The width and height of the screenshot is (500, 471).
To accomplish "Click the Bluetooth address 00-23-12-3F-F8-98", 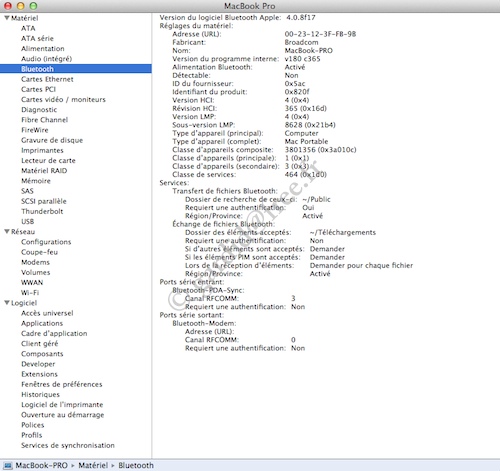I will click(x=320, y=34).
